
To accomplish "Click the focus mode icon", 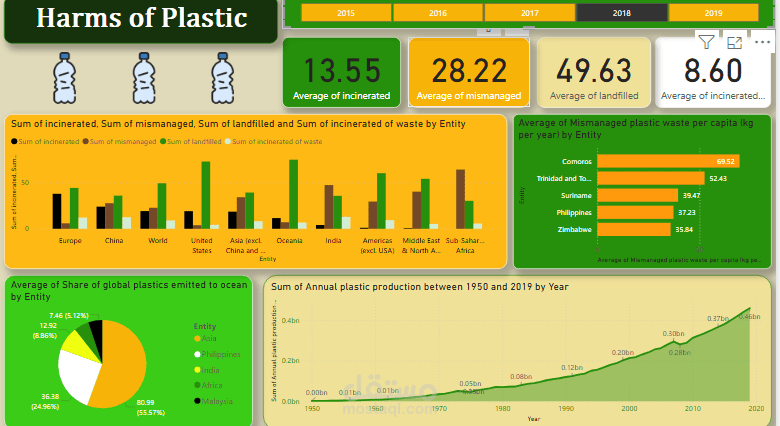I will point(734,43).
